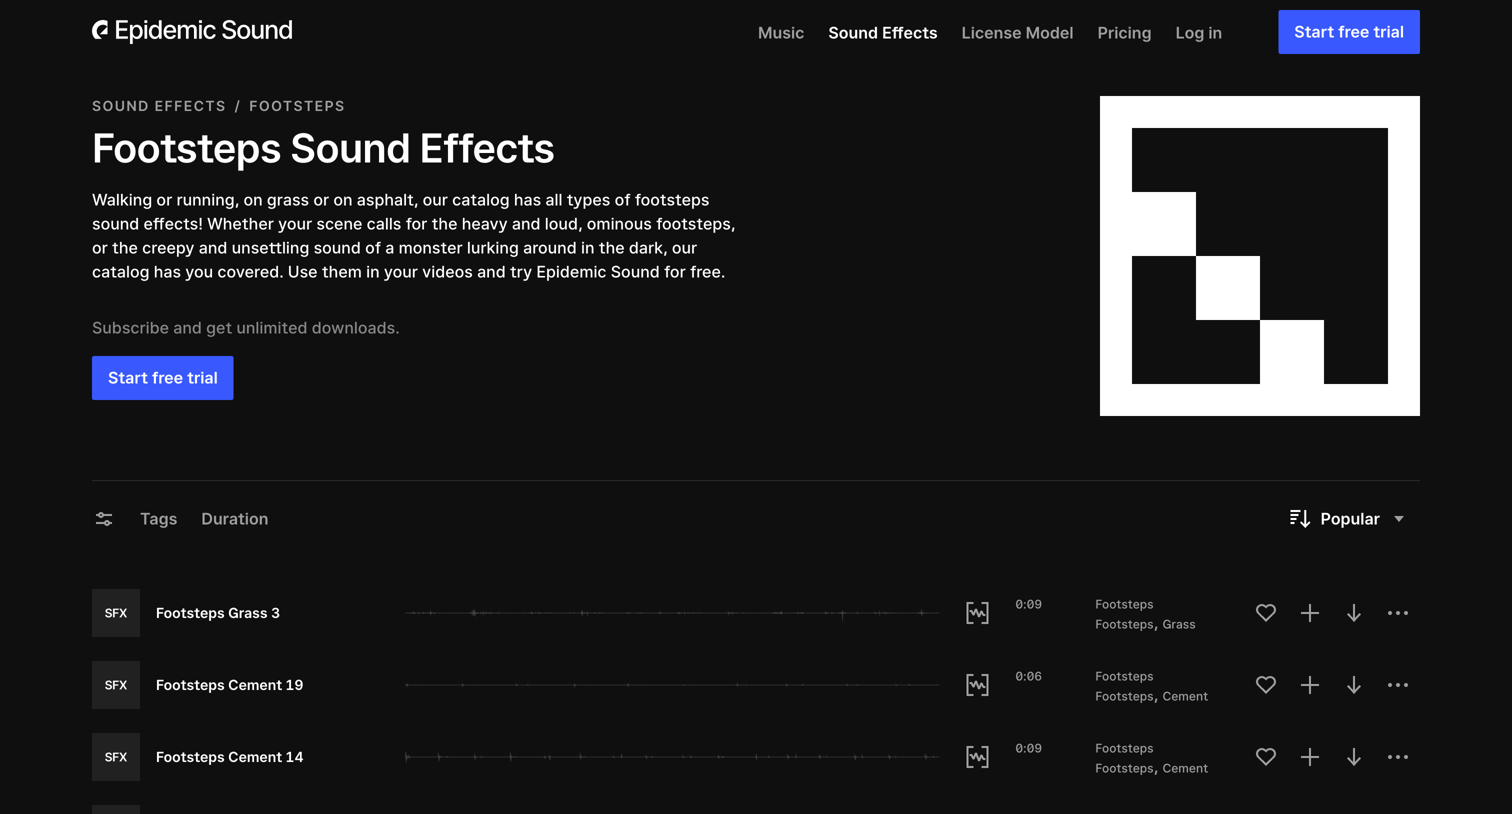Click 'Subscribe and get unlimited downloads.' text
Image resolution: width=1512 pixels, height=814 pixels.
[246, 328]
